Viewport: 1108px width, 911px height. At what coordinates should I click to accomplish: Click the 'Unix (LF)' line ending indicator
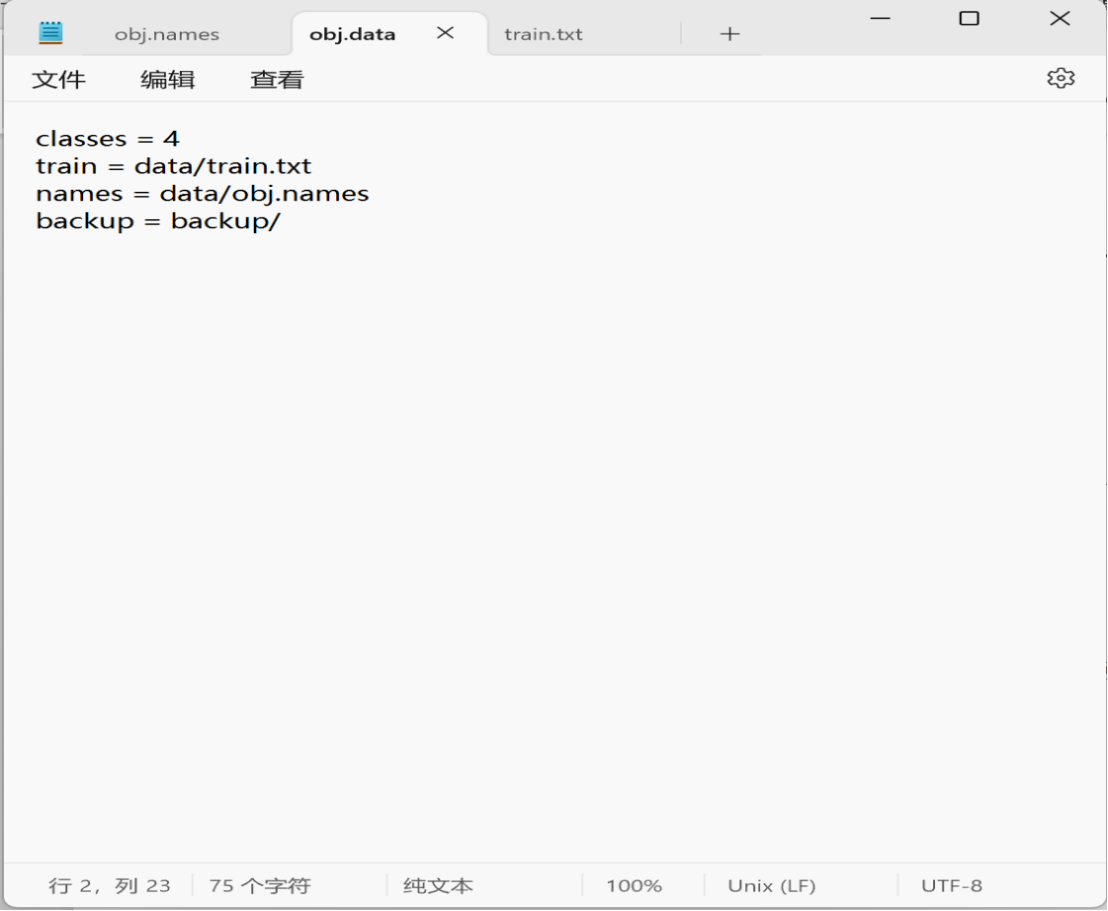[x=772, y=886]
